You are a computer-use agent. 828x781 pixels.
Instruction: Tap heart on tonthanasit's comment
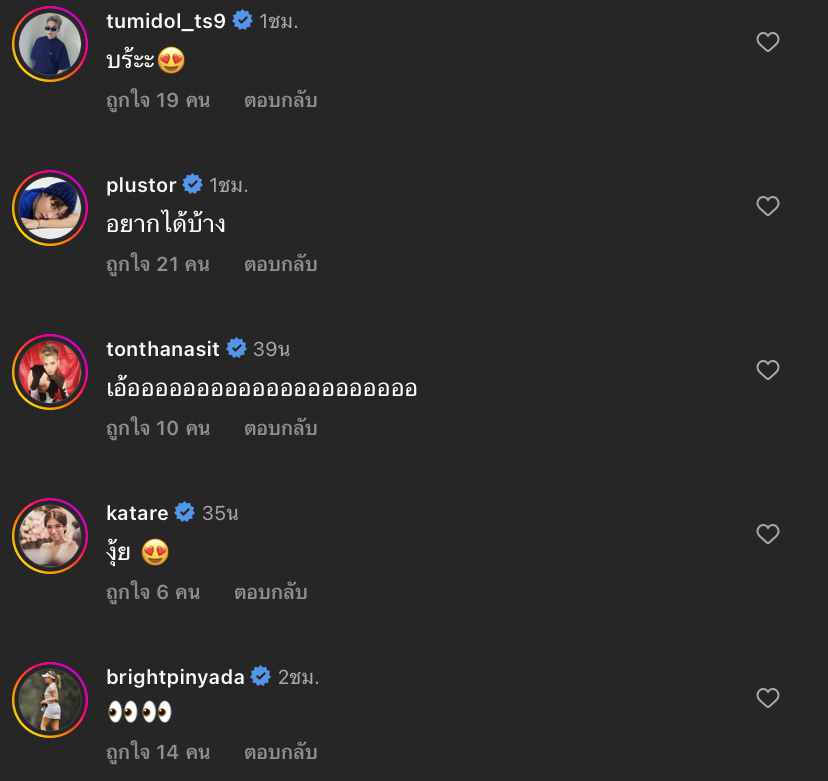pos(767,370)
